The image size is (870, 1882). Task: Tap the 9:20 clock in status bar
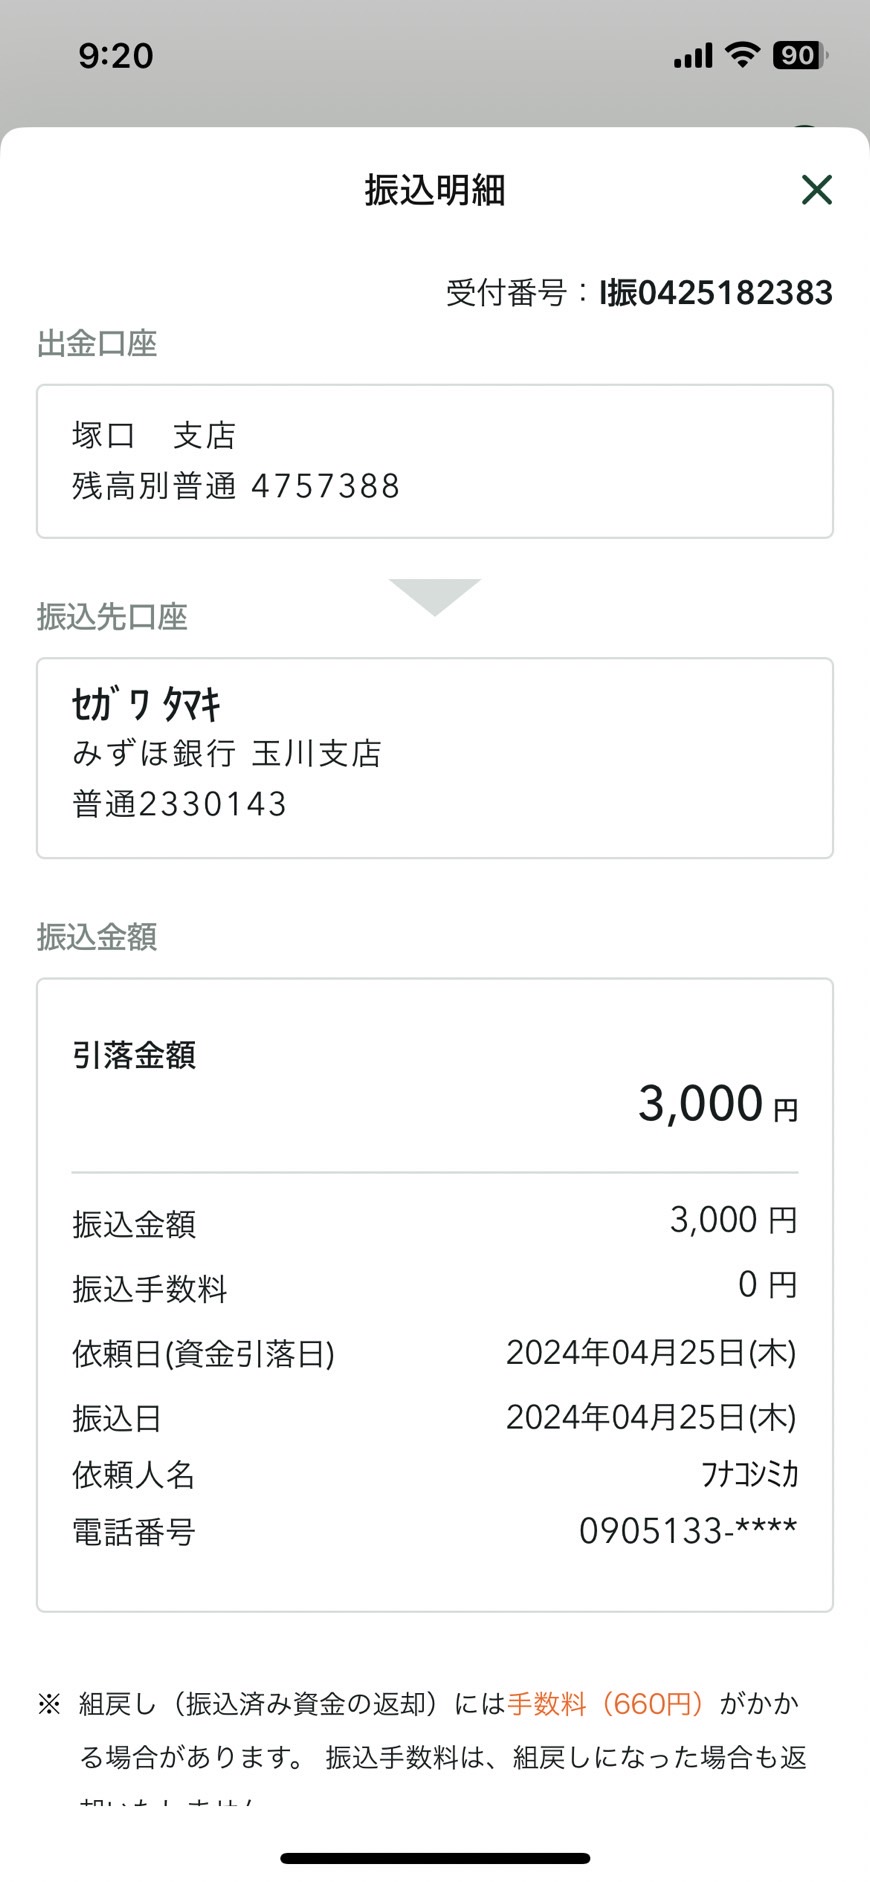[116, 56]
